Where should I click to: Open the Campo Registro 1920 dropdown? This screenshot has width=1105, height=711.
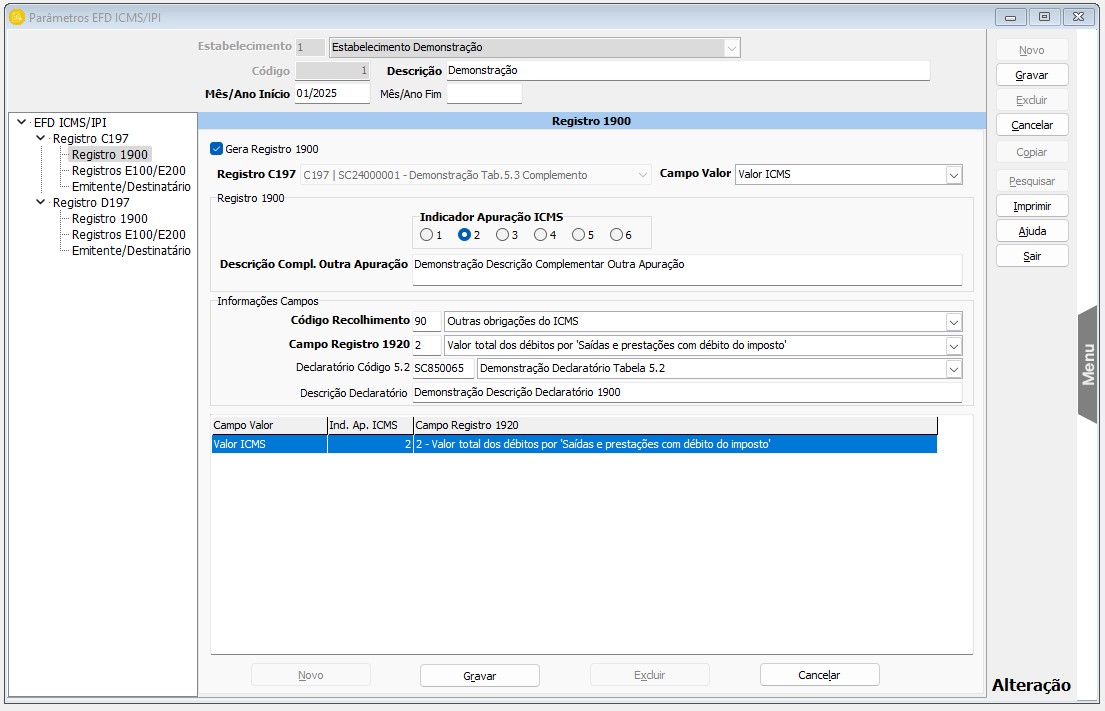[x=952, y=345]
